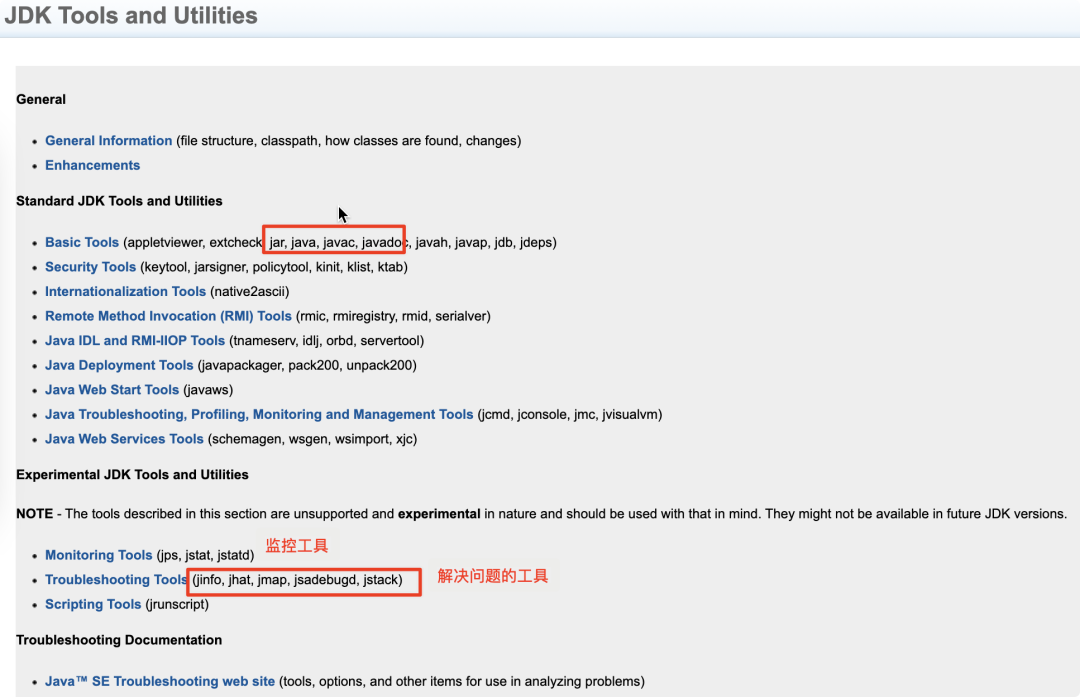This screenshot has height=697, width=1080.
Task: Open the Security Tools link
Action: (x=90, y=267)
